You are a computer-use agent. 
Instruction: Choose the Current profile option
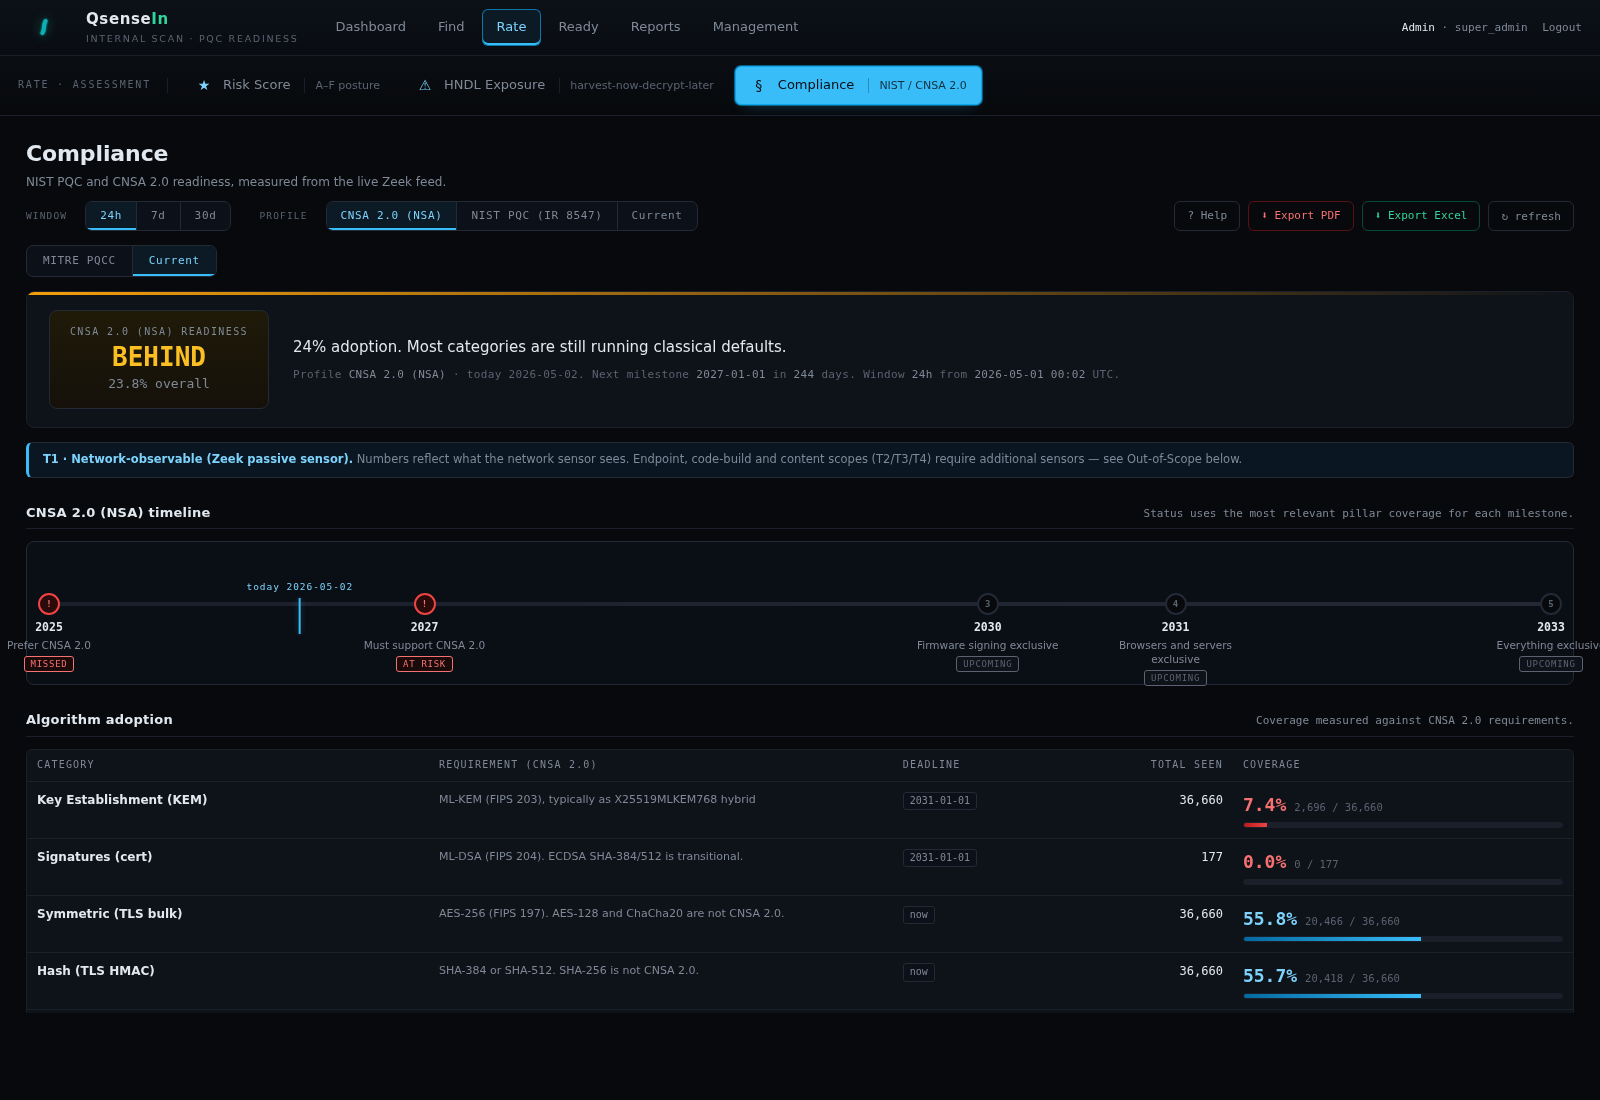pyautogui.click(x=657, y=216)
